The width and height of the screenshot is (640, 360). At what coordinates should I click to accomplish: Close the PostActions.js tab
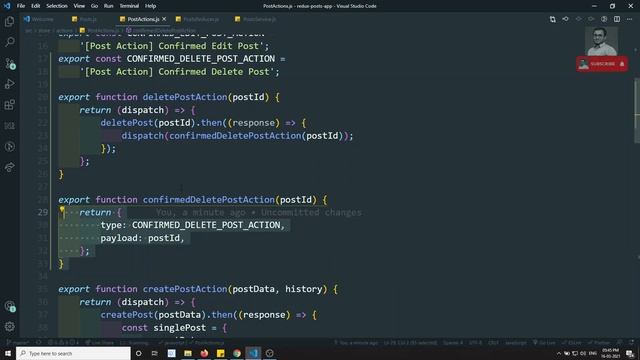(x=164, y=19)
